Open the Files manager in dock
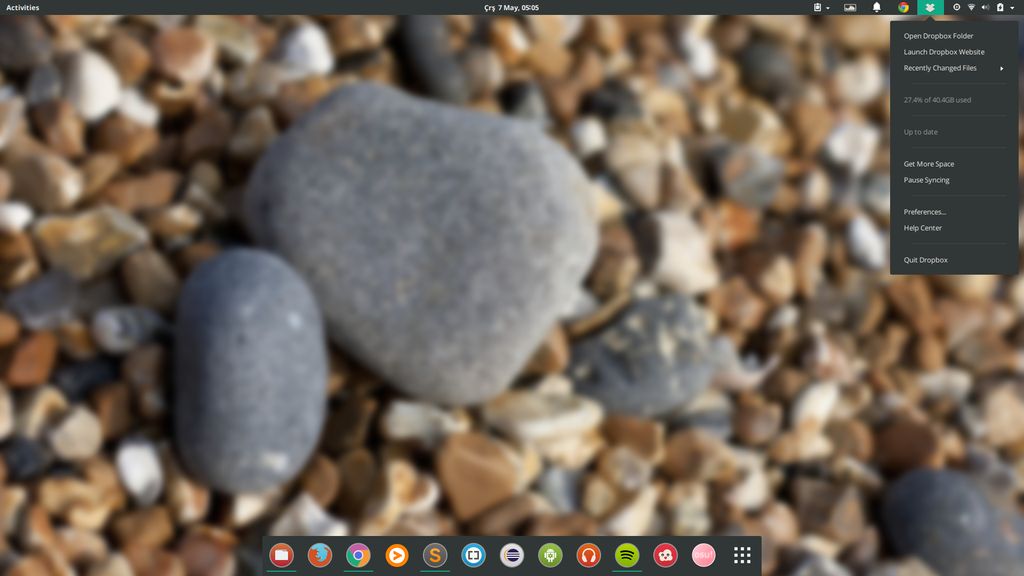Viewport: 1024px width, 576px height. 281,555
